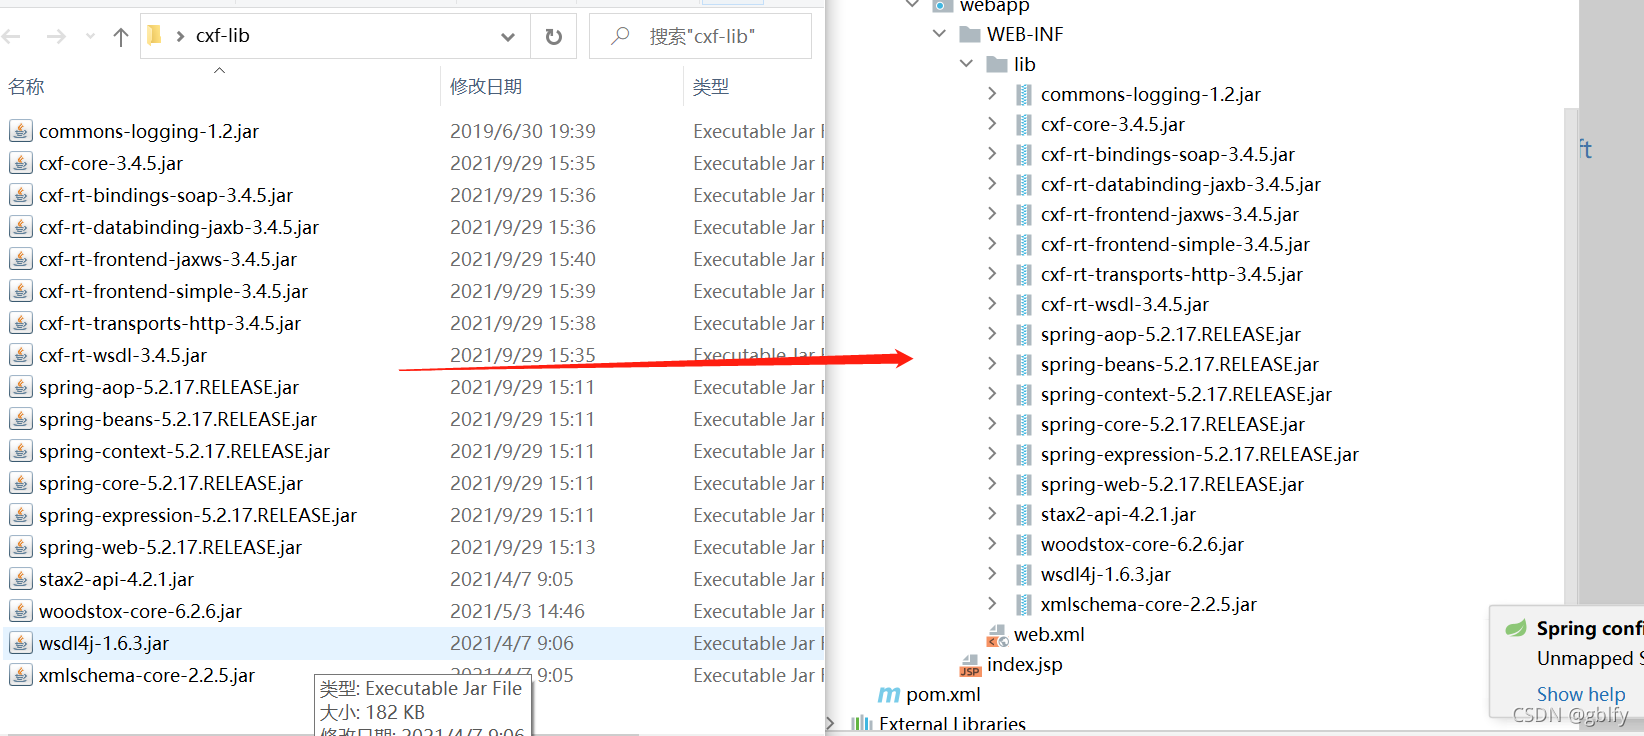
Task: Click the Maven pom.xml icon
Action: (x=889, y=694)
